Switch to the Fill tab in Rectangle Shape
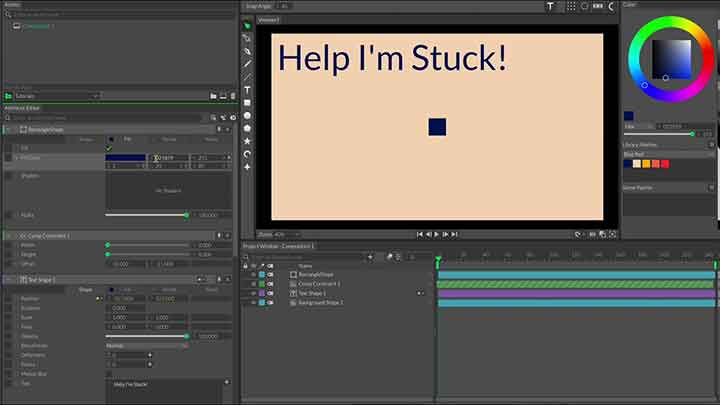The height and width of the screenshot is (405, 720). tap(128, 139)
